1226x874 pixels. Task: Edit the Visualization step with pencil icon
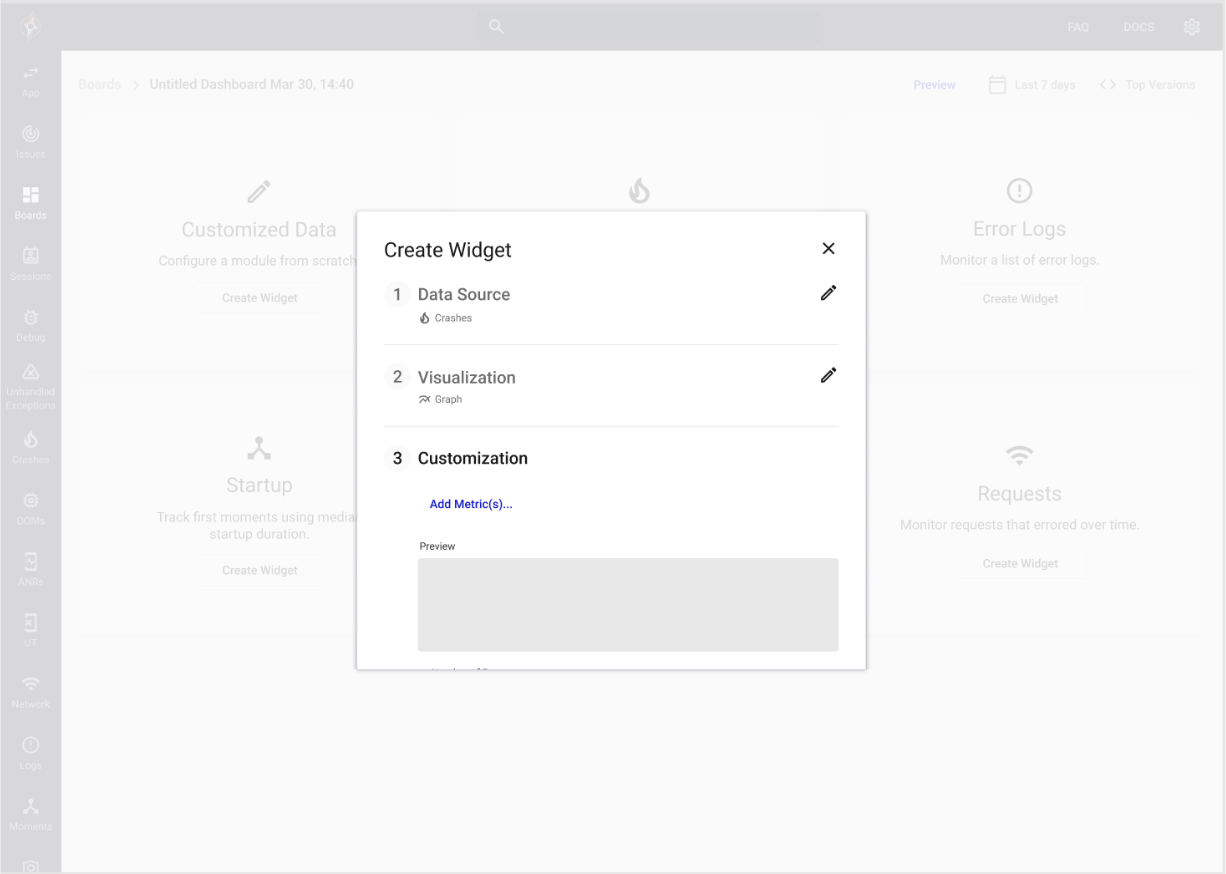tap(828, 375)
